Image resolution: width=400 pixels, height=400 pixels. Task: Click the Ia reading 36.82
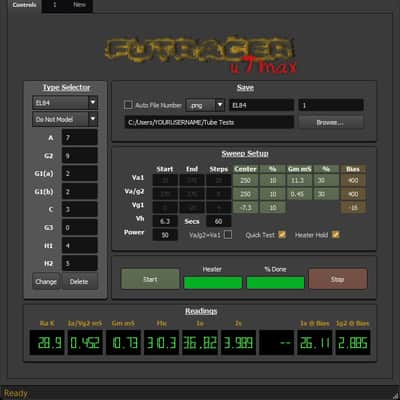[200, 342]
